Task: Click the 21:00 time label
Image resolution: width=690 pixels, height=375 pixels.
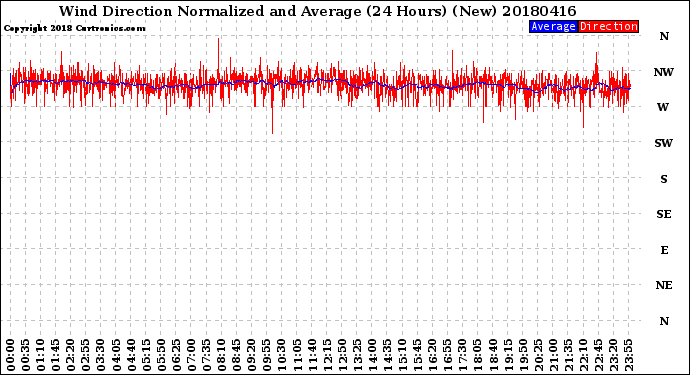Action: pyautogui.click(x=554, y=355)
